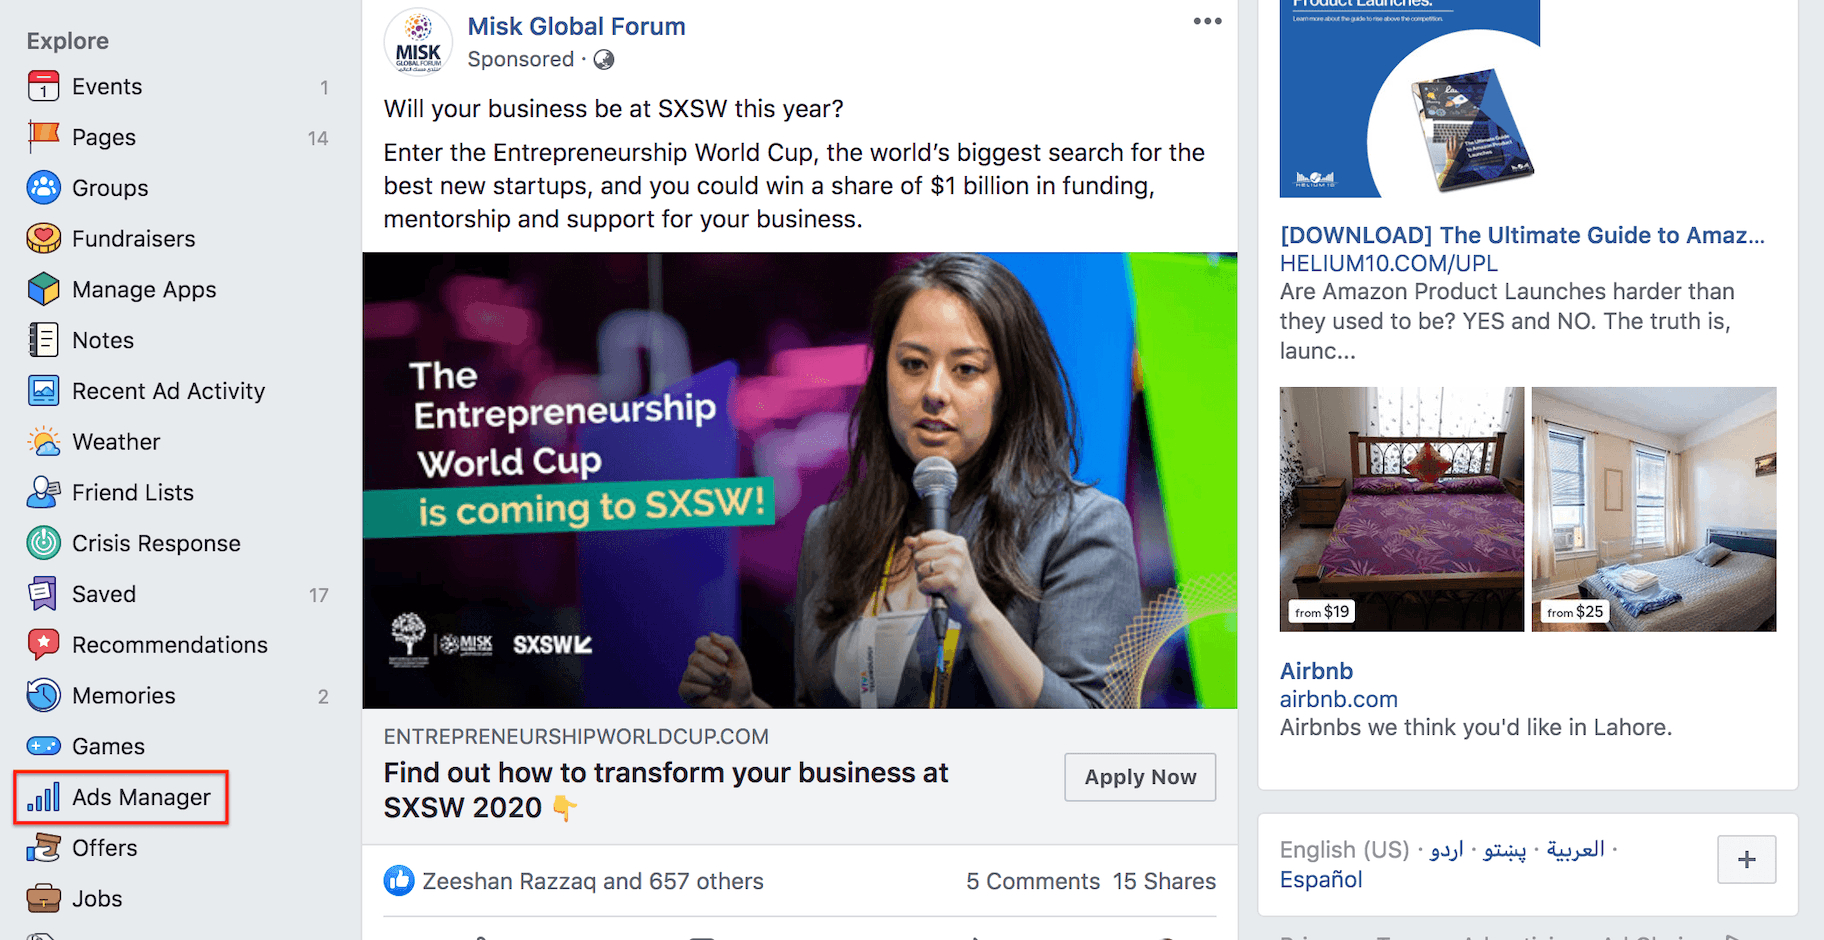1824x940 pixels.
Task: Click the Crisis Response icon
Action: point(43,543)
